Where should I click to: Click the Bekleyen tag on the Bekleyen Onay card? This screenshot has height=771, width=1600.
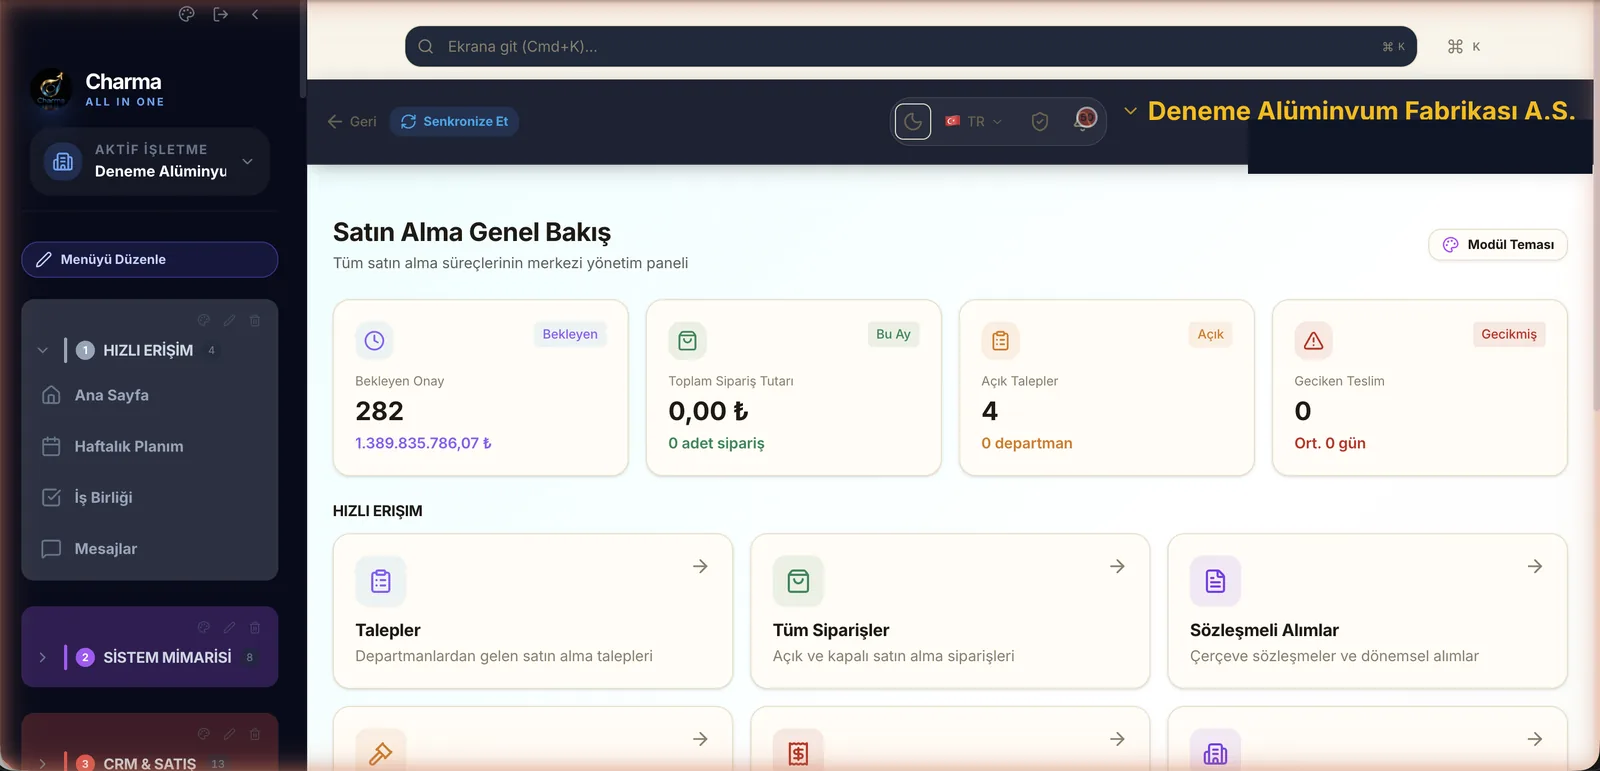(x=570, y=334)
